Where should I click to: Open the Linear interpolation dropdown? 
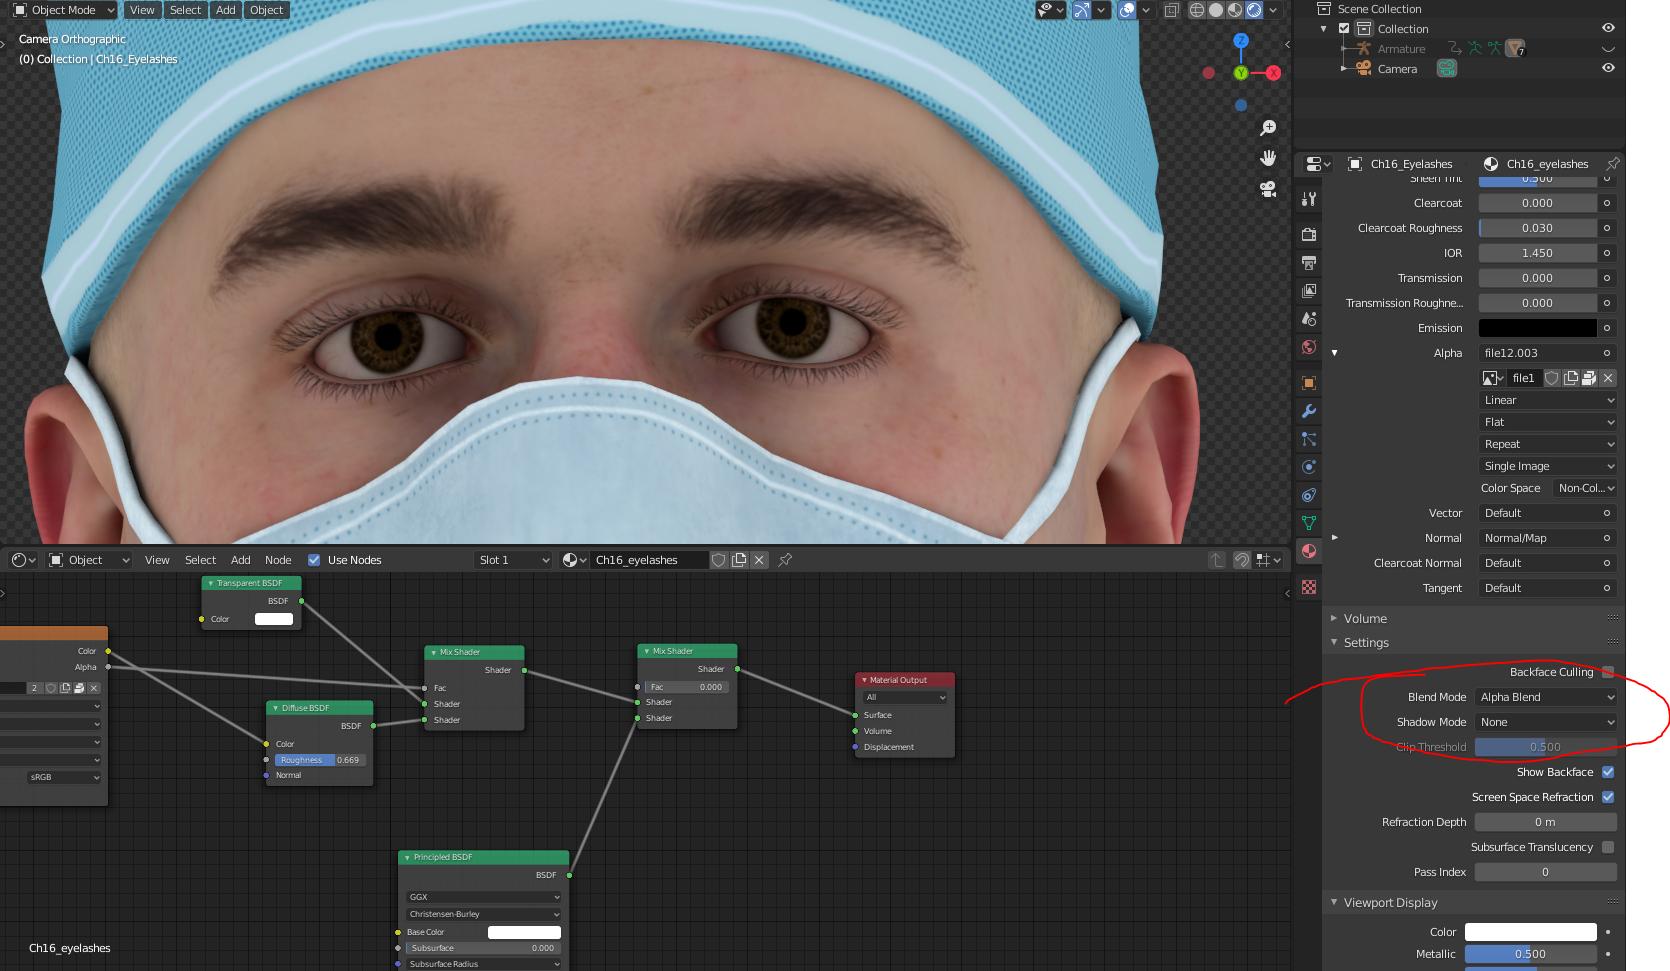1548,400
